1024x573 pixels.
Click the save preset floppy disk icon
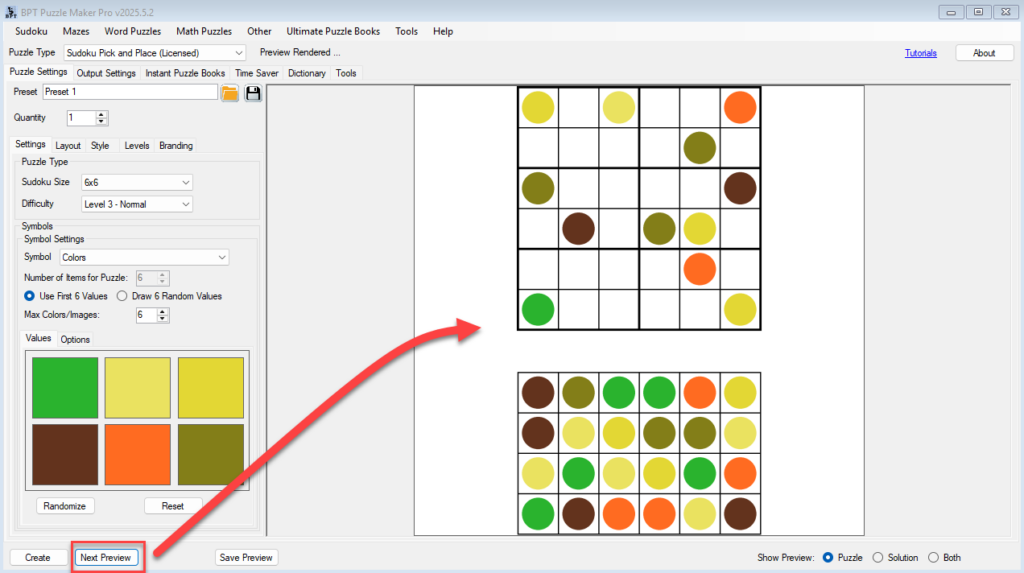point(253,93)
